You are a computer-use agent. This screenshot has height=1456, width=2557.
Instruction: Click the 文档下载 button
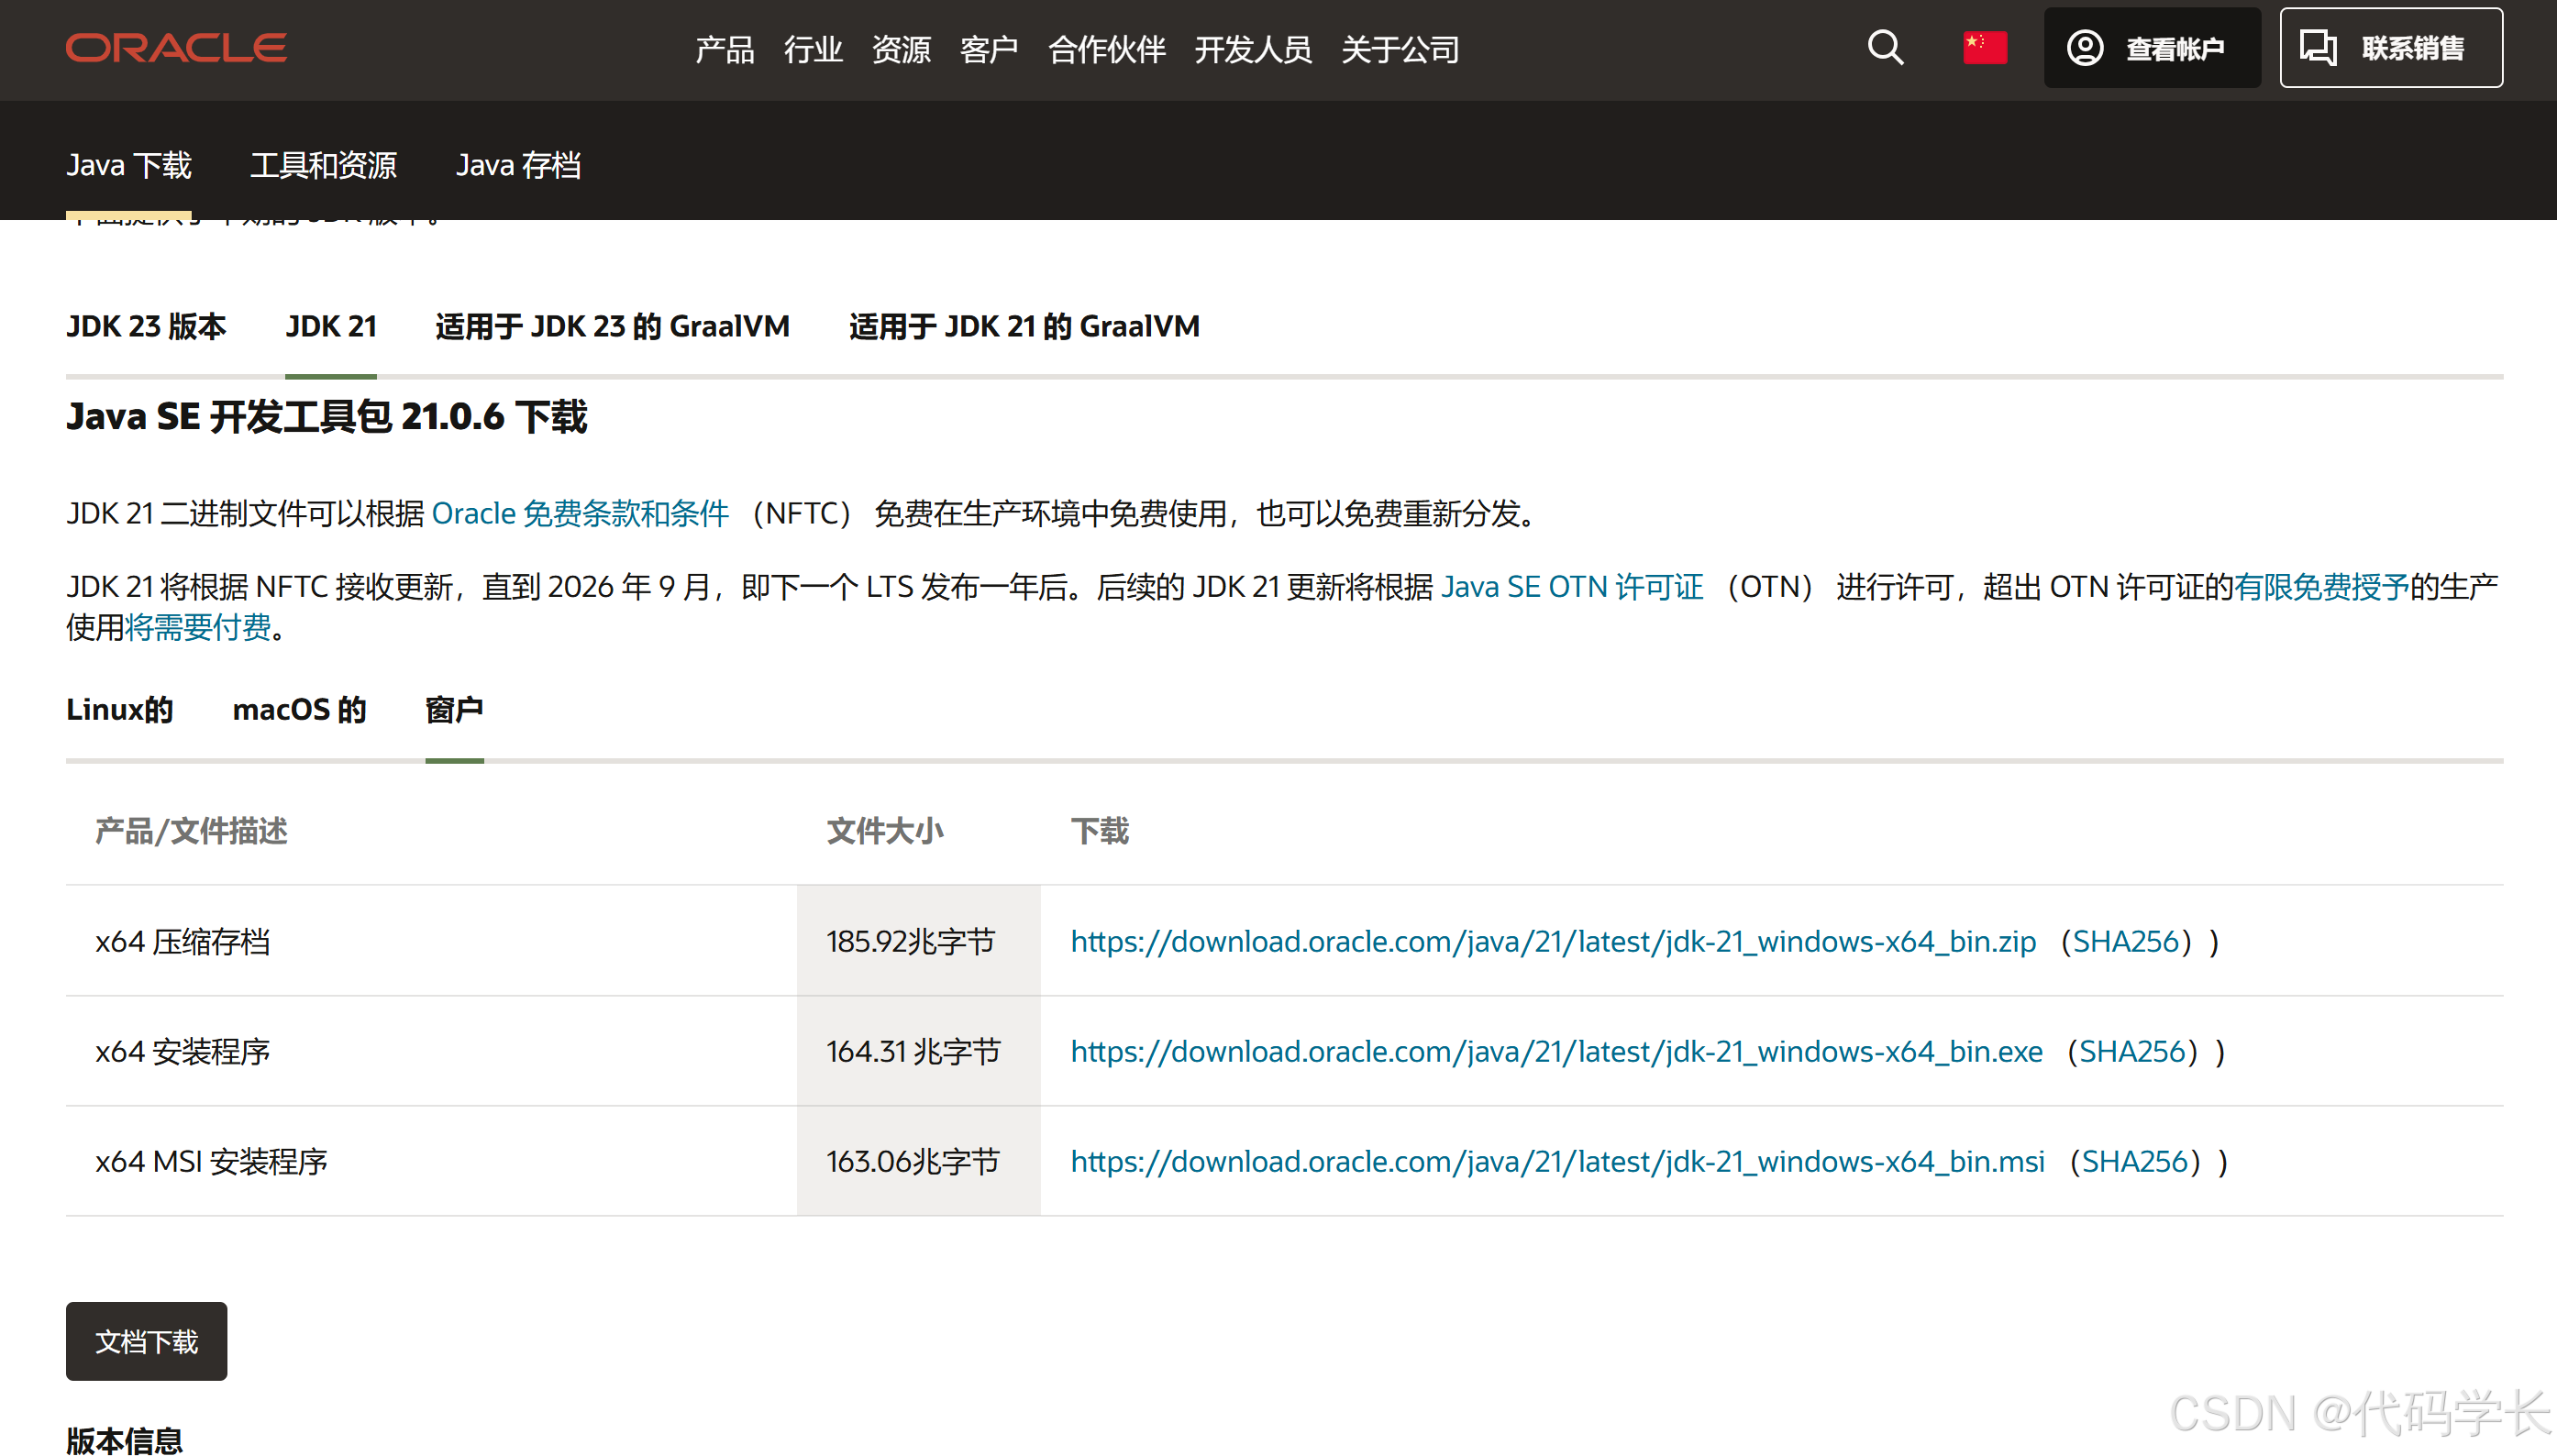(145, 1341)
